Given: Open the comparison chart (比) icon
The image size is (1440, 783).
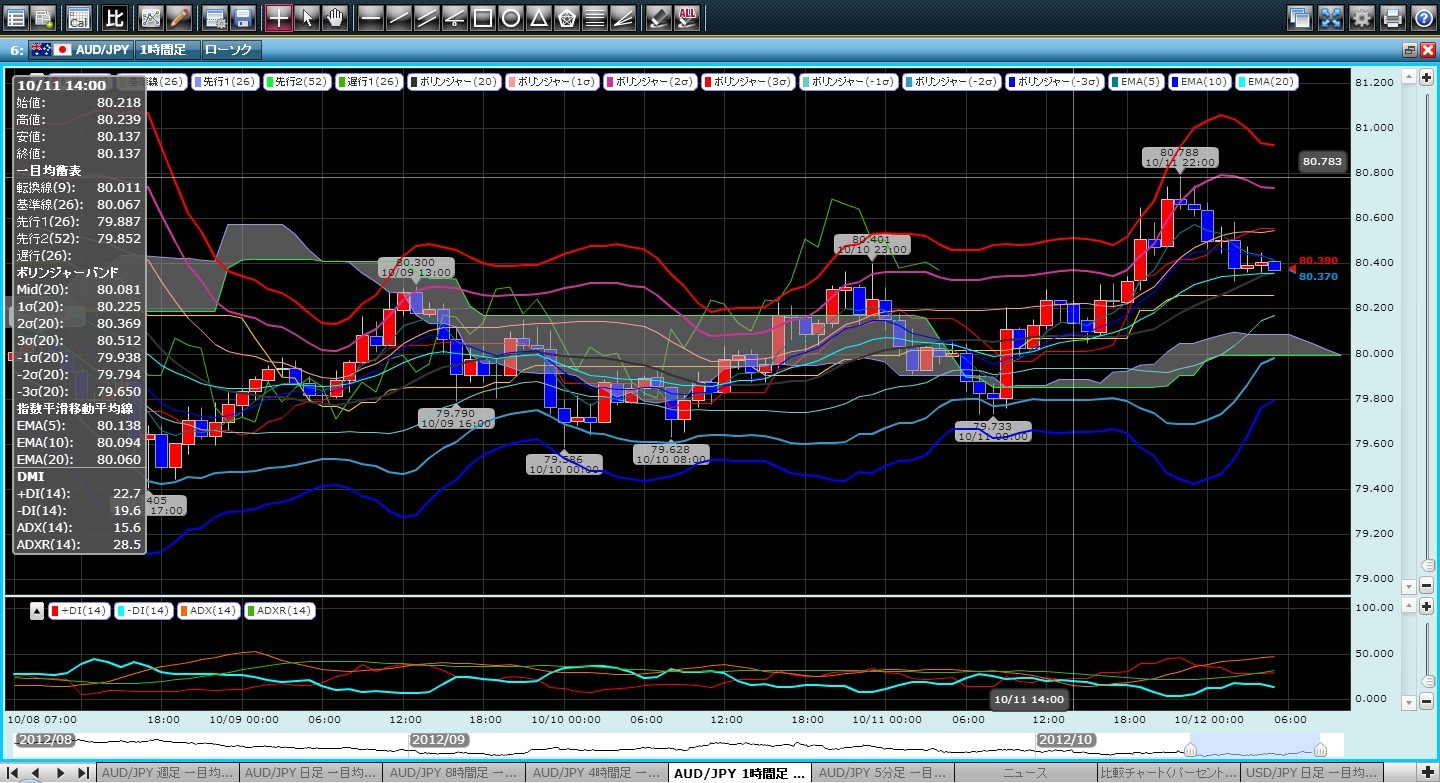Looking at the screenshot, I should pyautogui.click(x=115, y=17).
